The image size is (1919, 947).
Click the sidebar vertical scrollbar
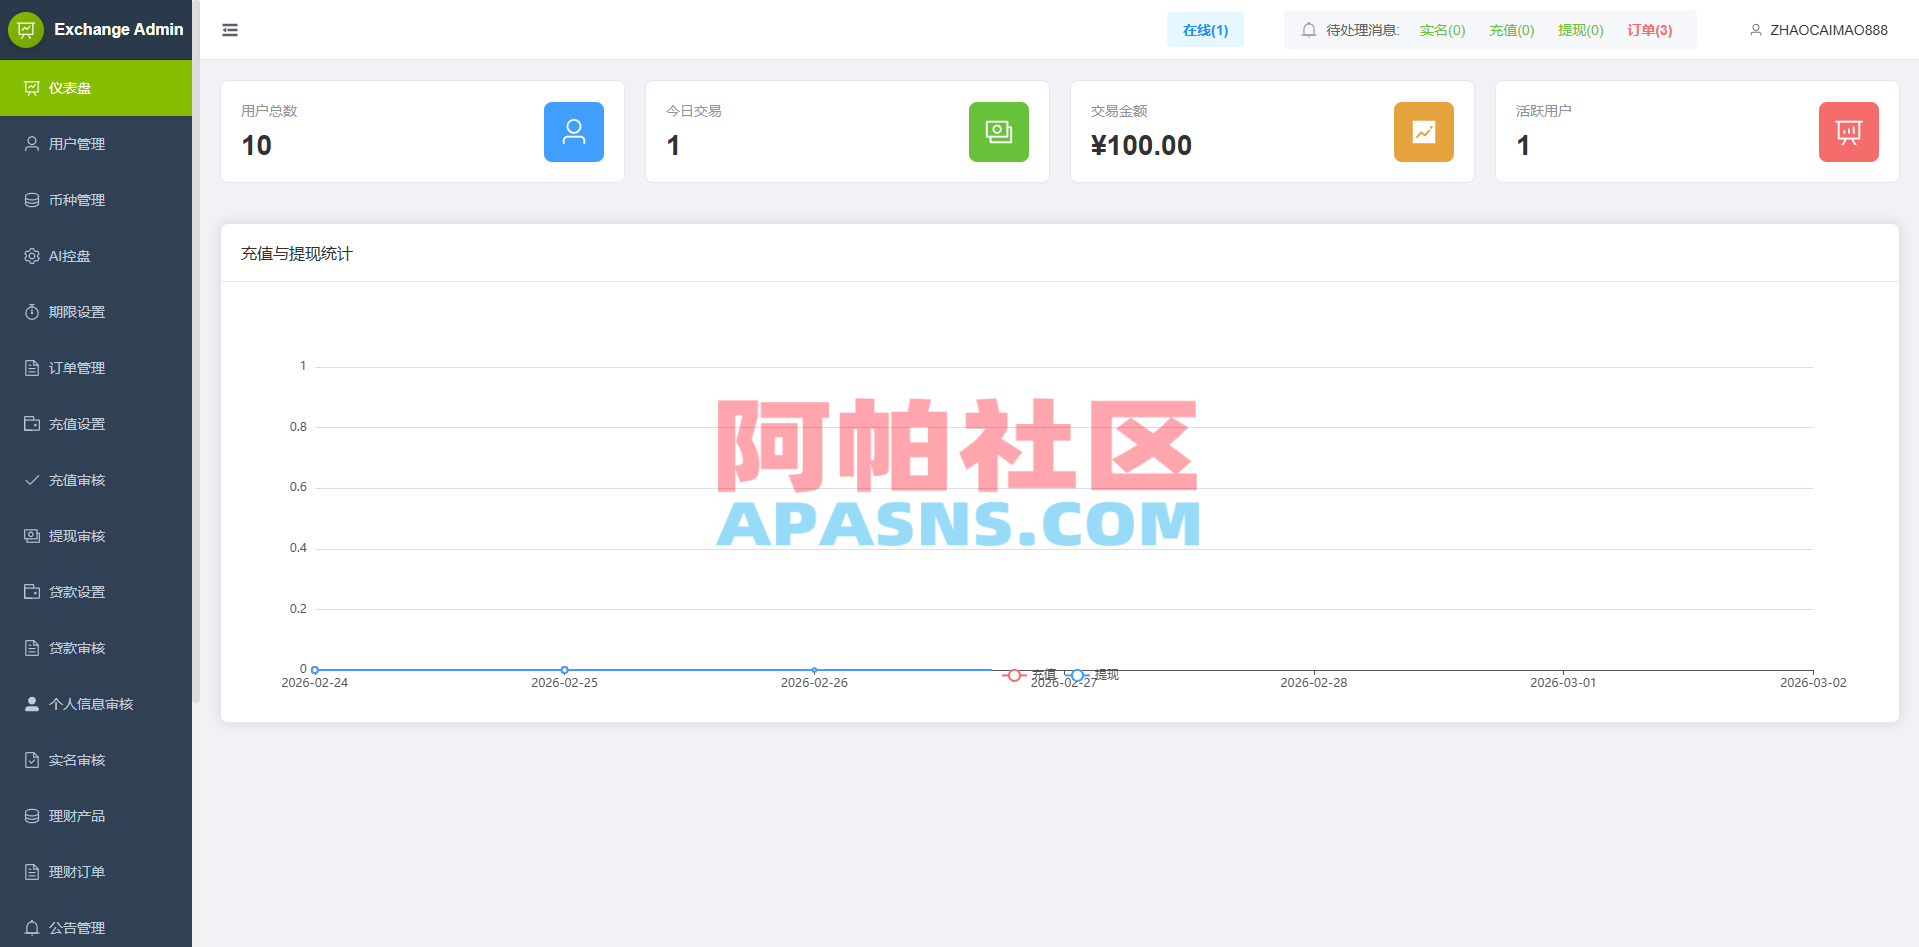196,351
